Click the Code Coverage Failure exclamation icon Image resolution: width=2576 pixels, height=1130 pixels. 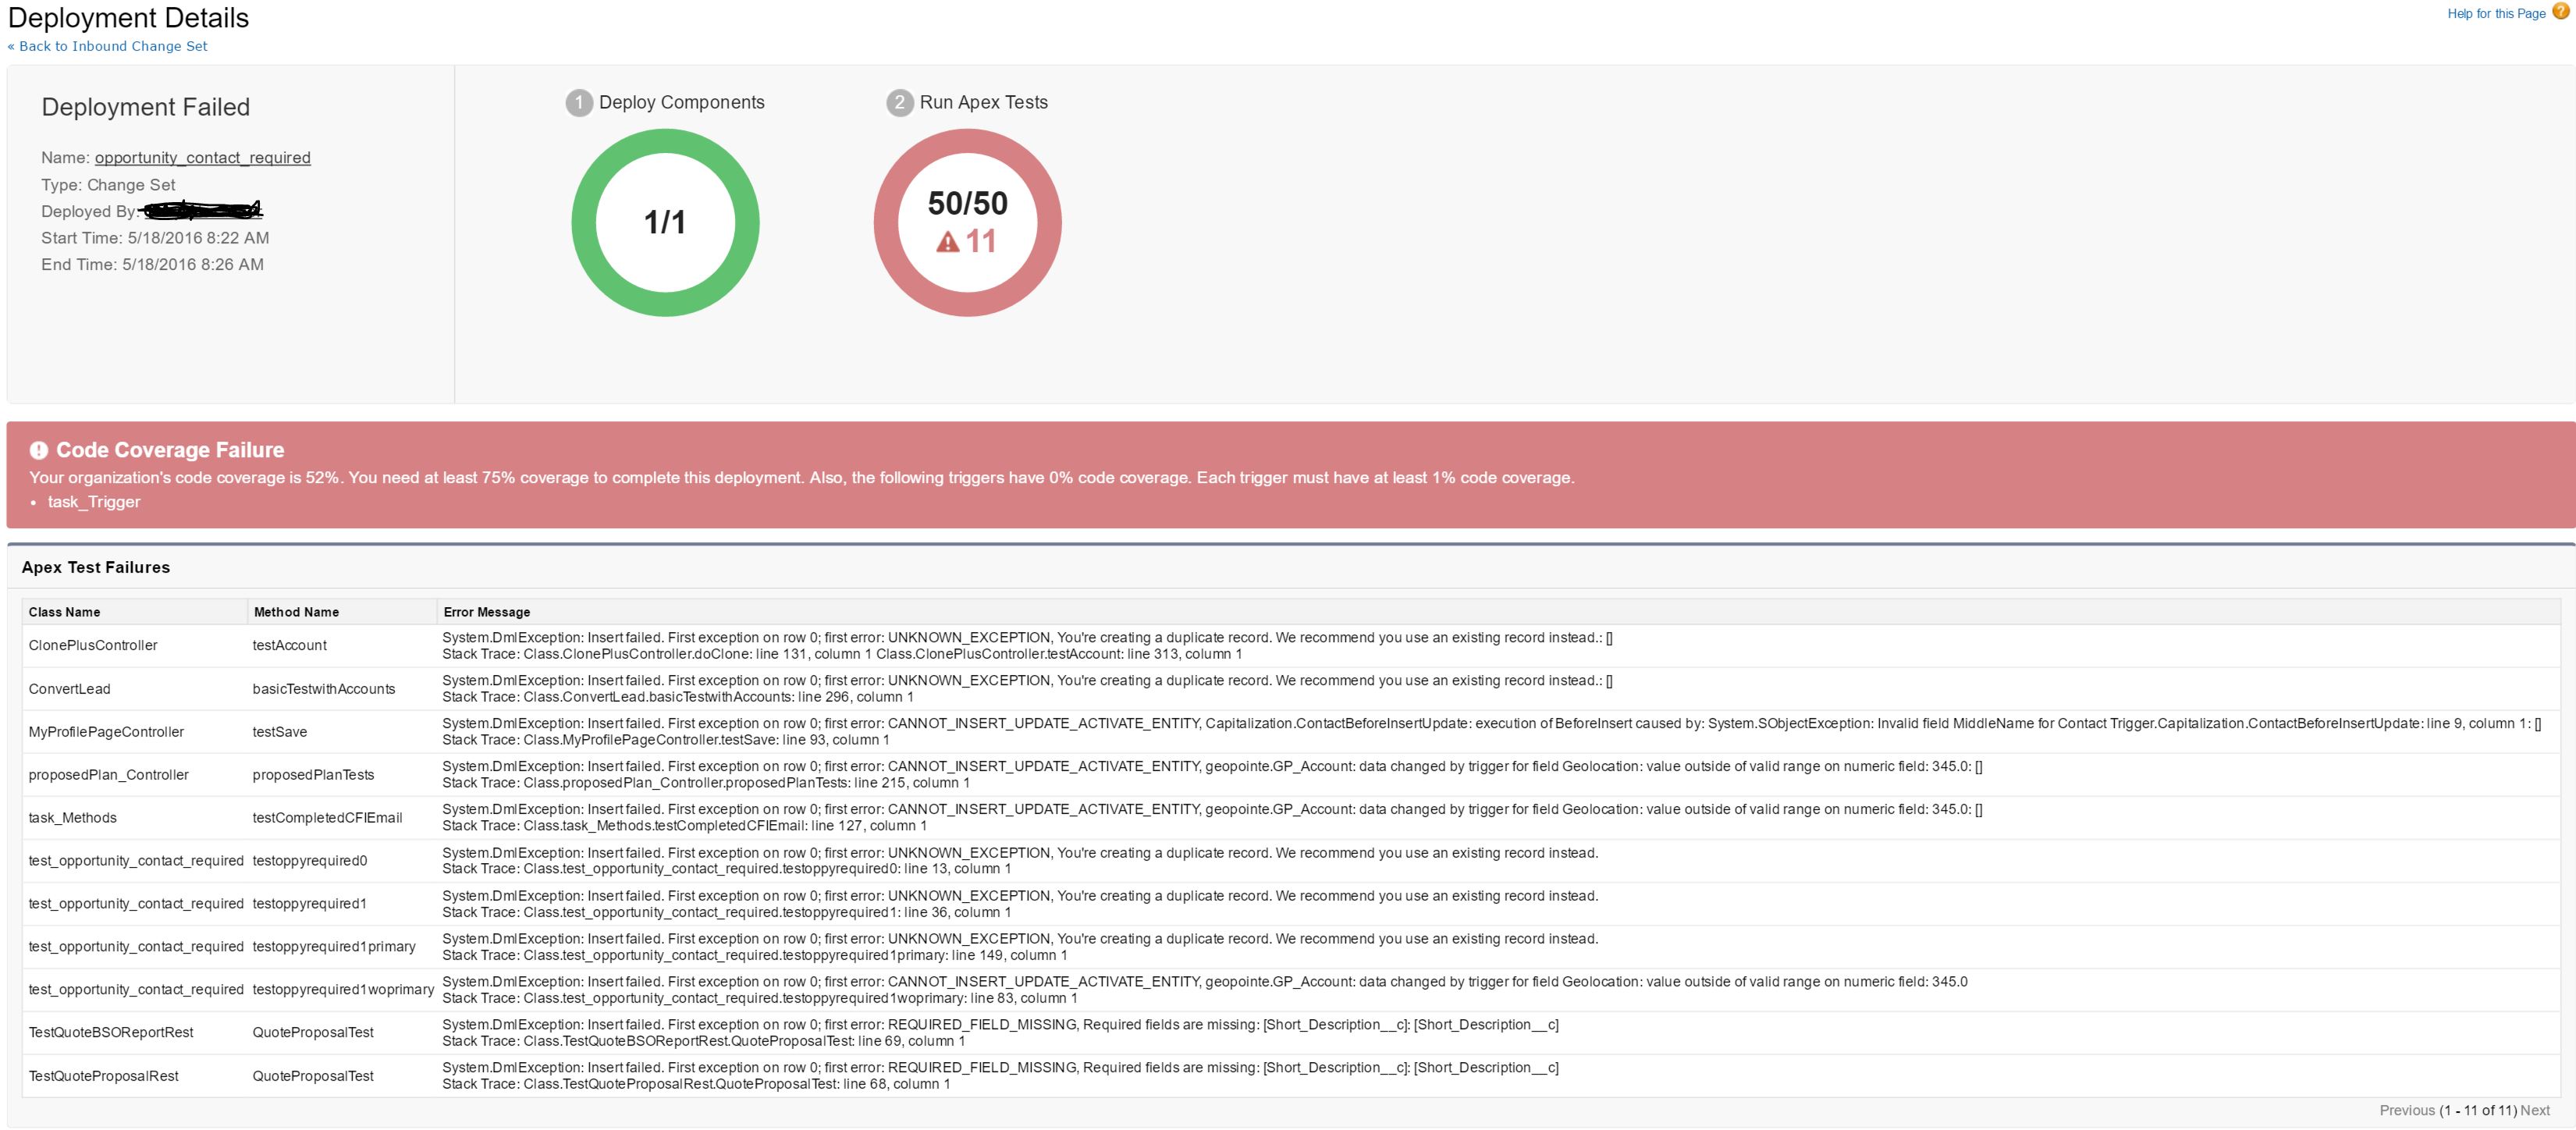pos(39,450)
